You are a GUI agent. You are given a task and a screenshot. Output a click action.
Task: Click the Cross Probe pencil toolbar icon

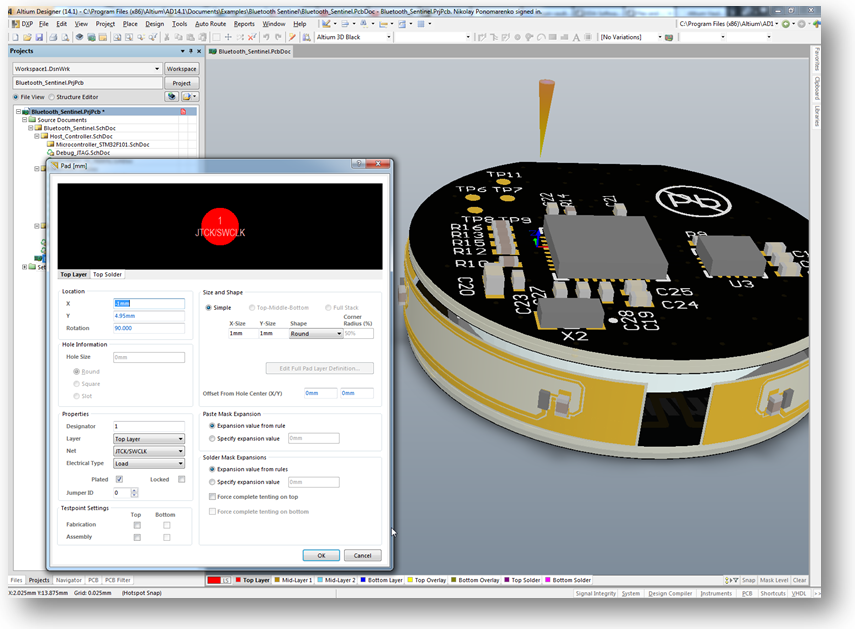coord(292,37)
